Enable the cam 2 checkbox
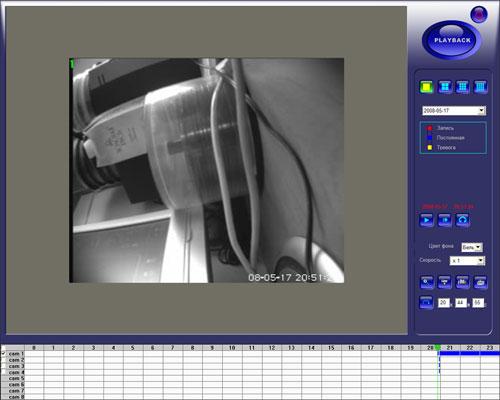Viewport: 500px width, 400px height. [4, 360]
